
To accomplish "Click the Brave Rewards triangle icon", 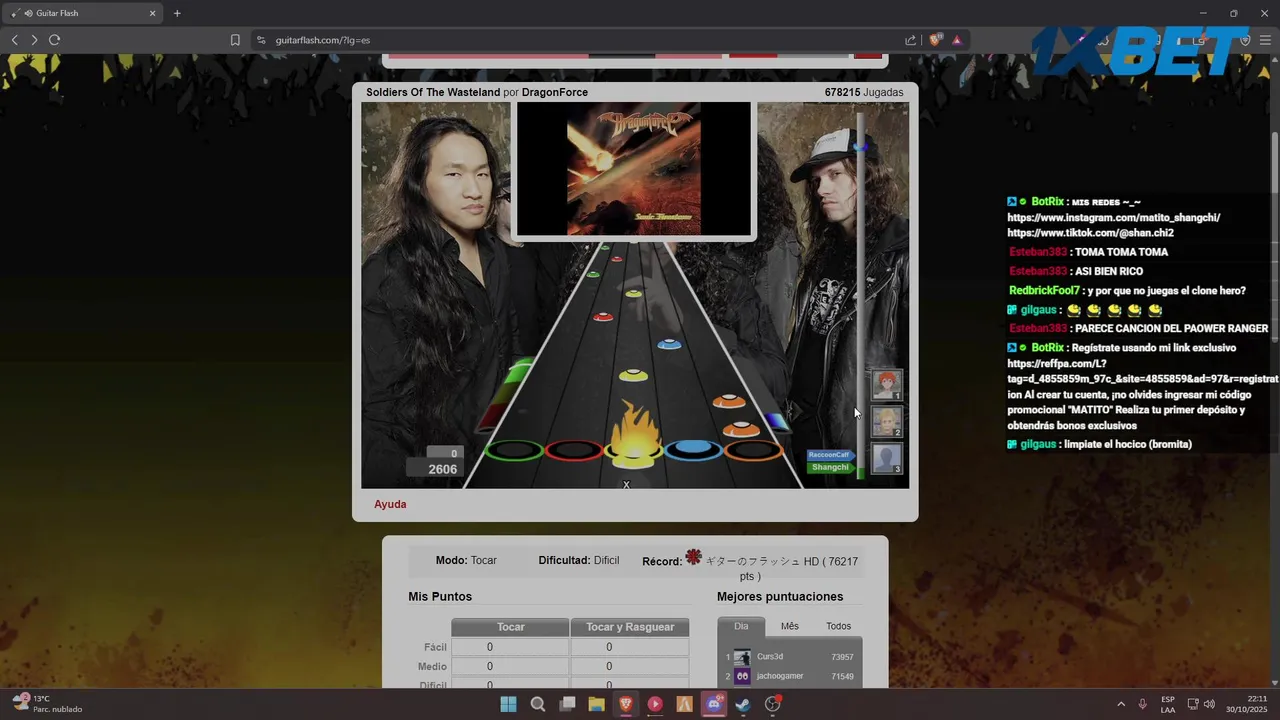I will tap(957, 40).
